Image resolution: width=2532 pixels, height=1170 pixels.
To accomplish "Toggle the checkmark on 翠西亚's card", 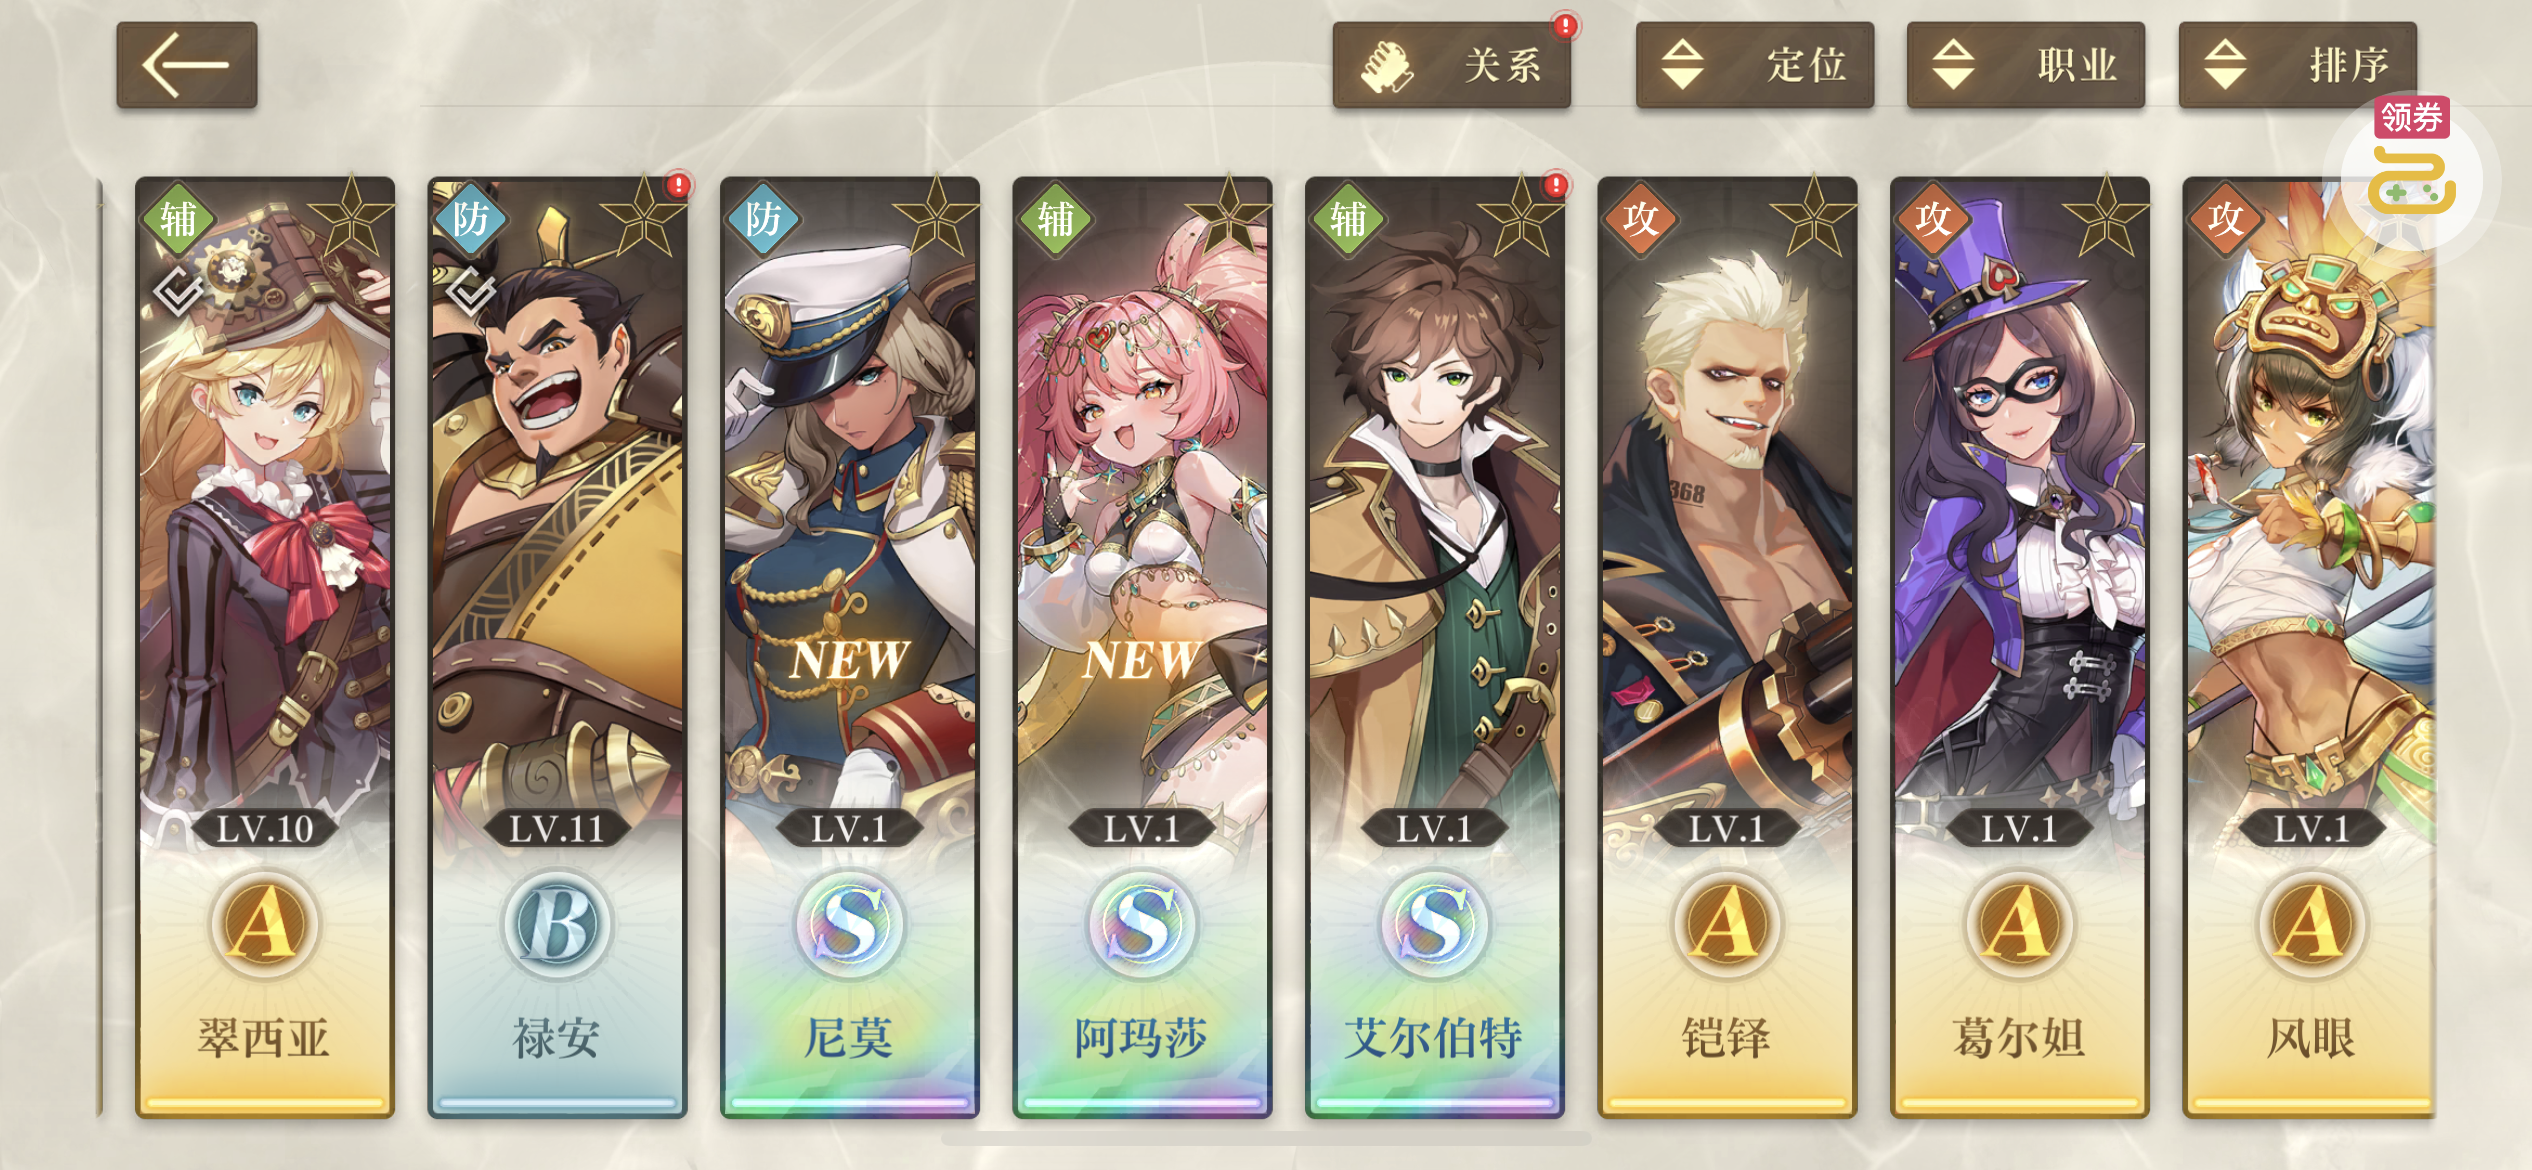I will (x=178, y=290).
